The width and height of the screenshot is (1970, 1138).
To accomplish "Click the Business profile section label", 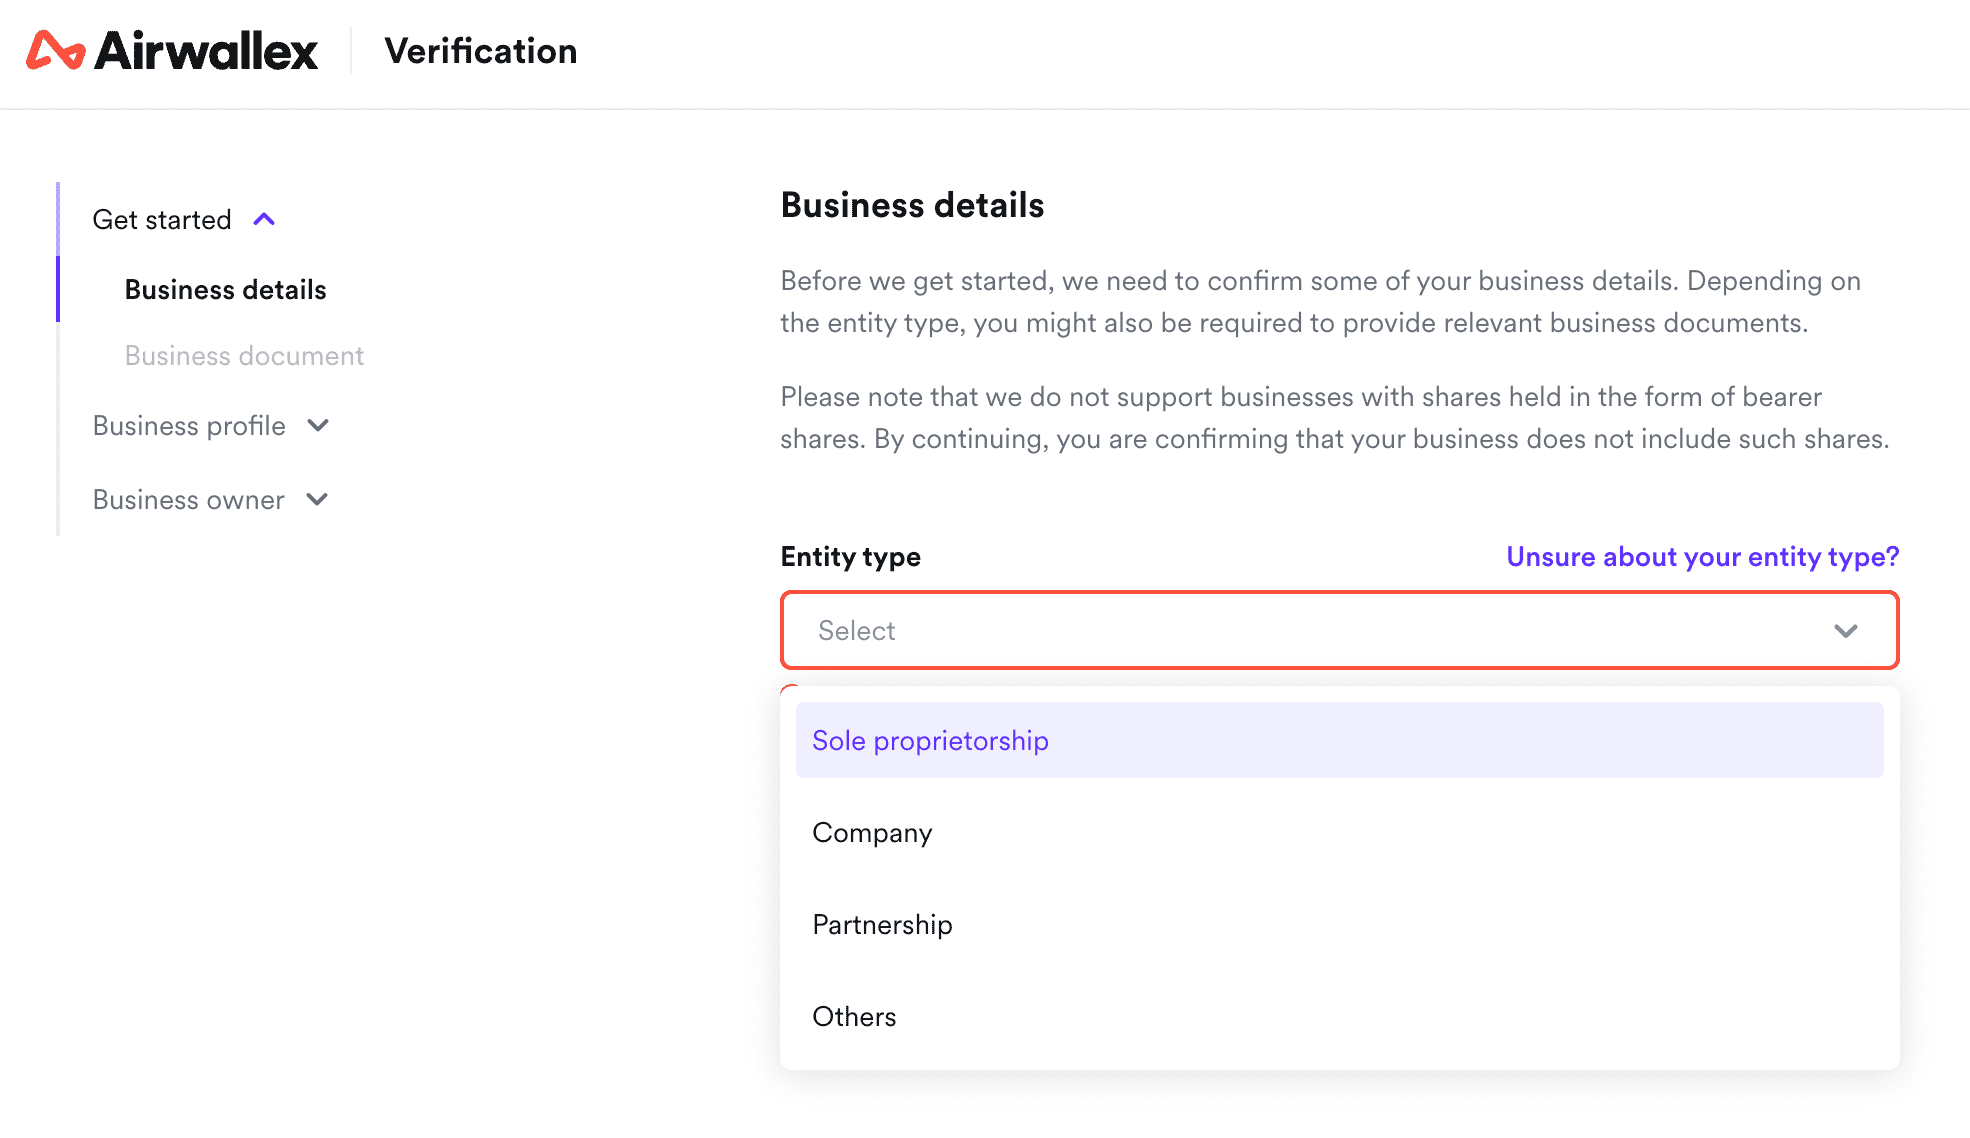I will coord(189,426).
